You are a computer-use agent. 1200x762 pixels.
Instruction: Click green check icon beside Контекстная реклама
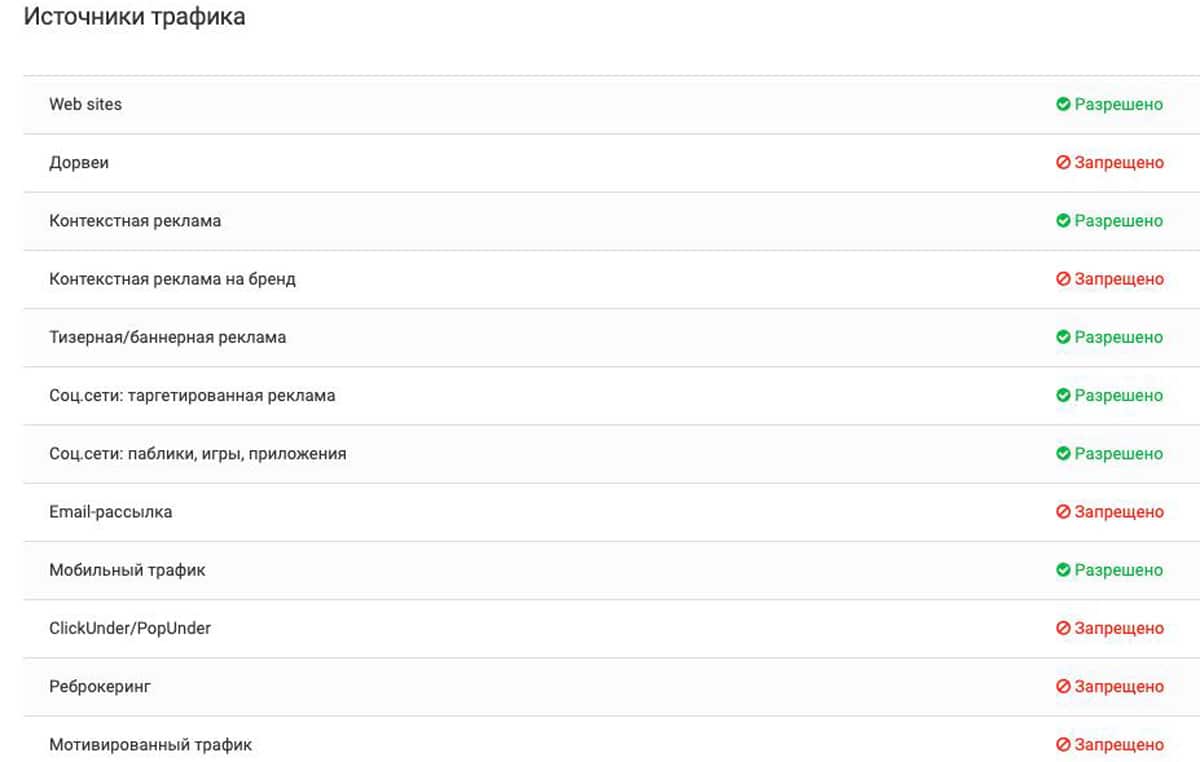tap(1063, 221)
